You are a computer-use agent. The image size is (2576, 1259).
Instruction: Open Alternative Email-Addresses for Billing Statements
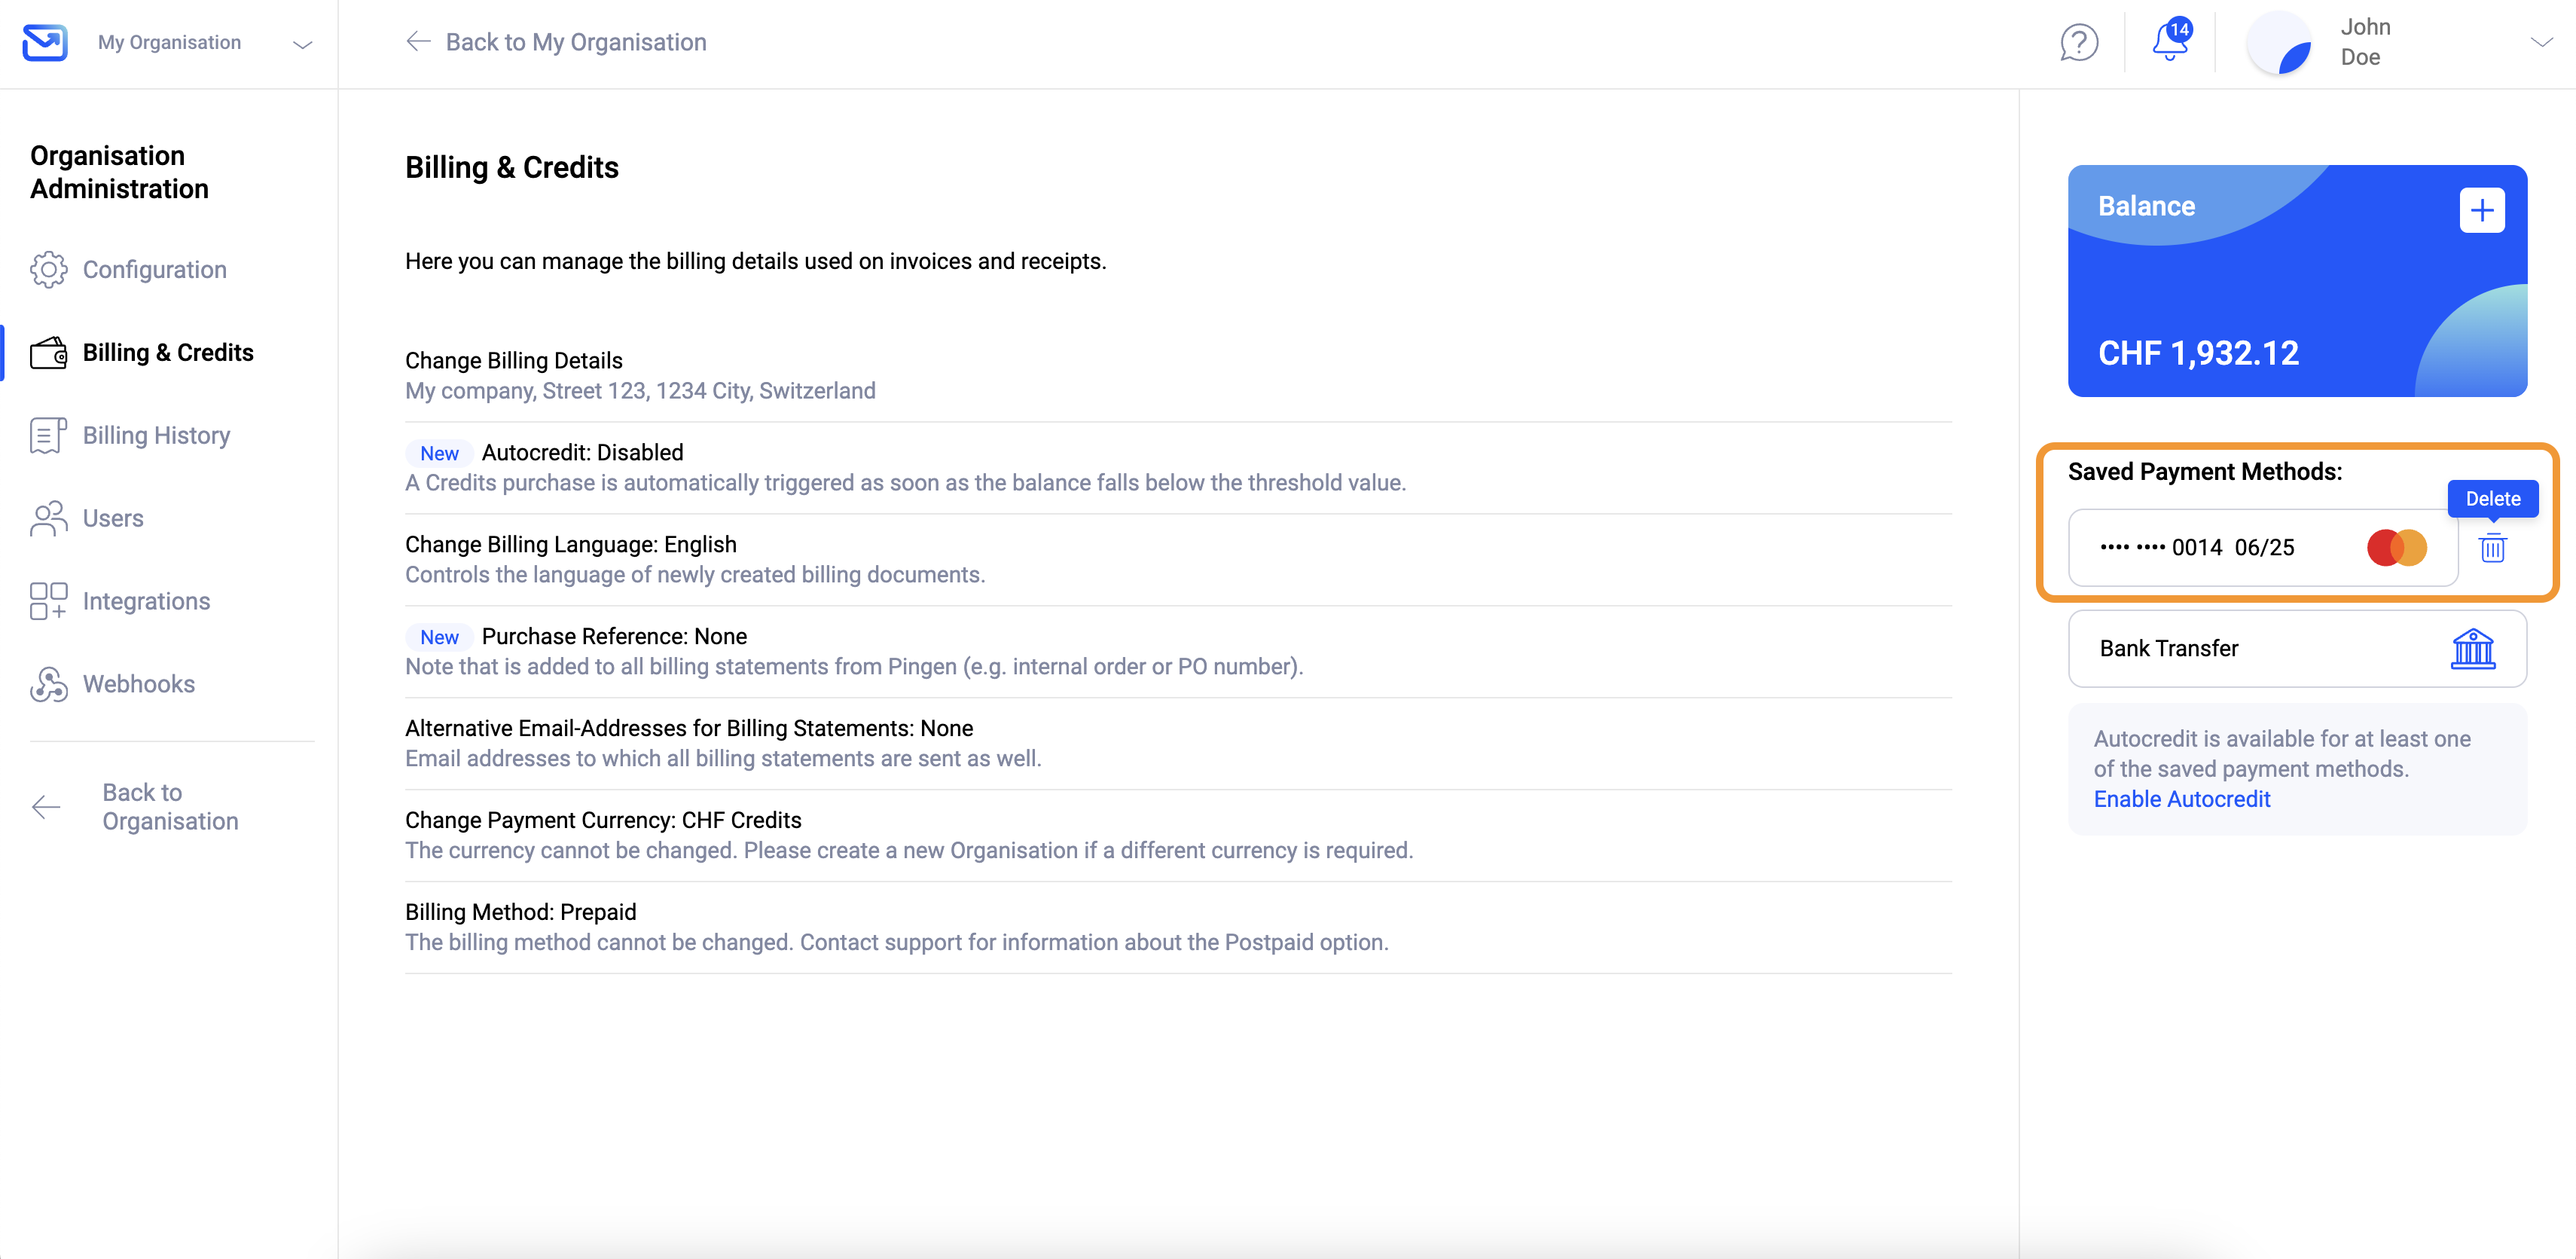point(1178,744)
